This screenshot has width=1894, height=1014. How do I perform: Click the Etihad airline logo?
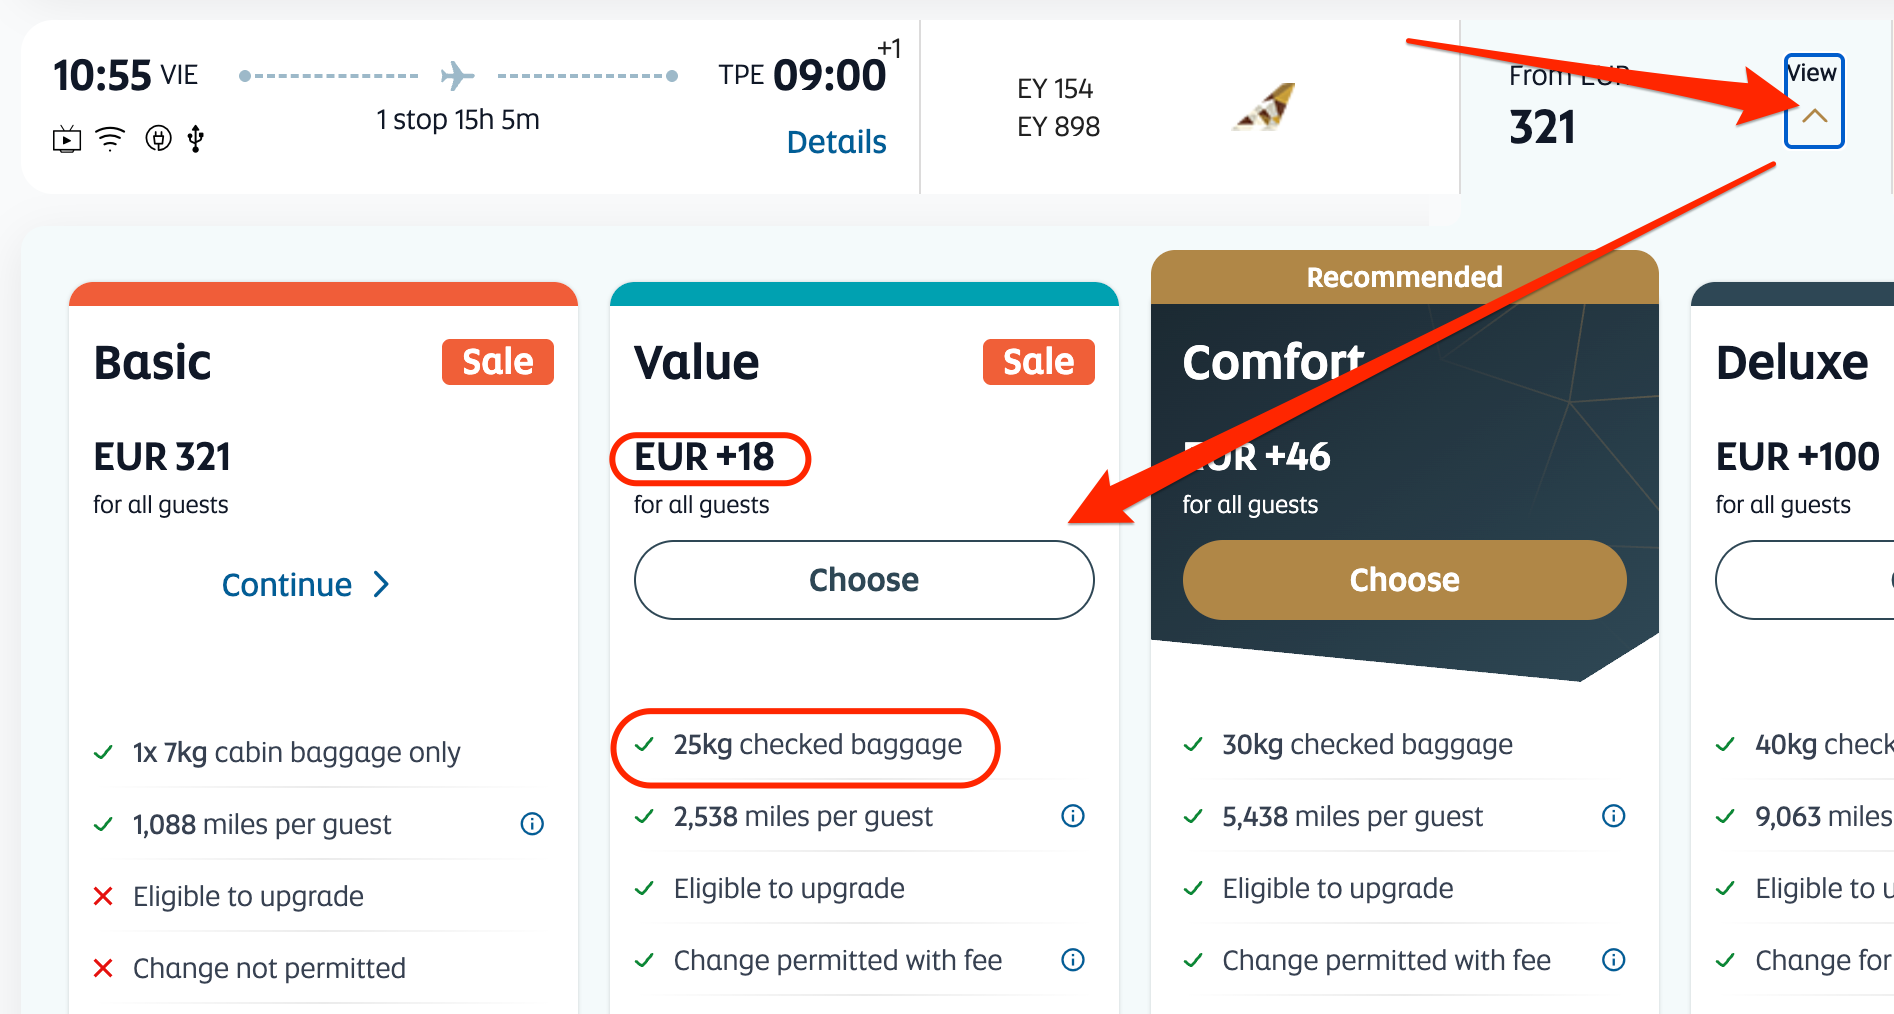pos(1264,107)
